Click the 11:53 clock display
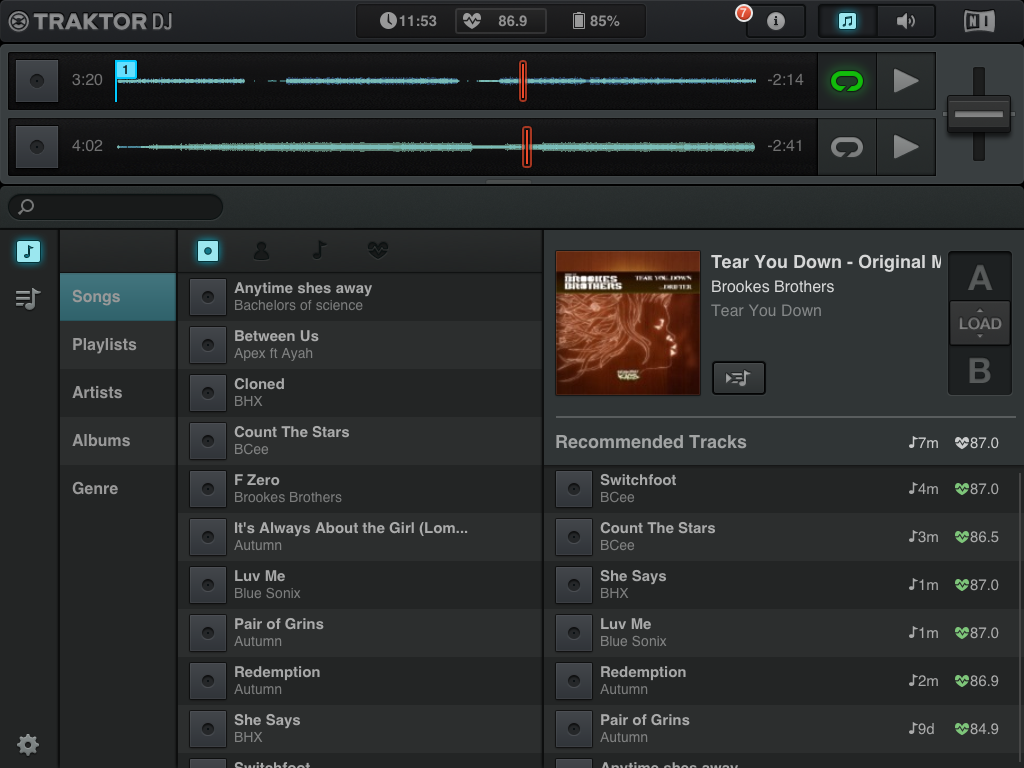This screenshot has width=1024, height=768. coord(408,22)
